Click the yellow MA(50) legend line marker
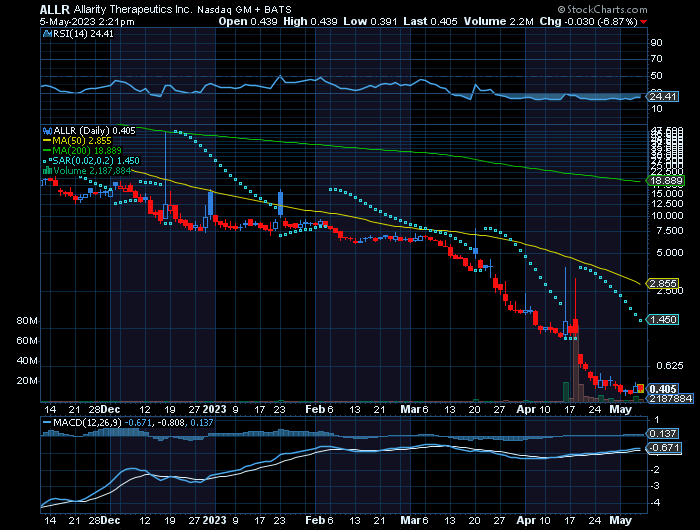The height and width of the screenshot is (530, 700). (x=47, y=141)
